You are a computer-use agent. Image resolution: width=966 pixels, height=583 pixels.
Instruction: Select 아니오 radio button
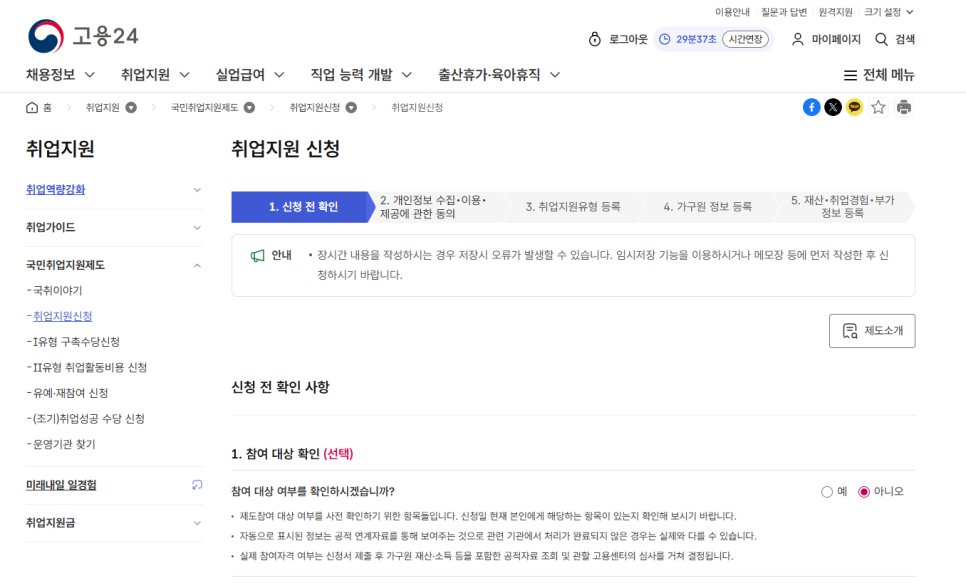864,492
